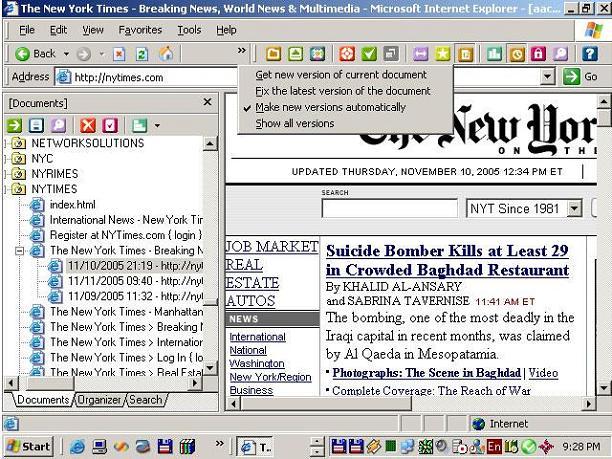Open the 'Photographs: The Scene in Baghdad' link
Image resolution: width=612 pixels, height=459 pixels.
click(427, 373)
